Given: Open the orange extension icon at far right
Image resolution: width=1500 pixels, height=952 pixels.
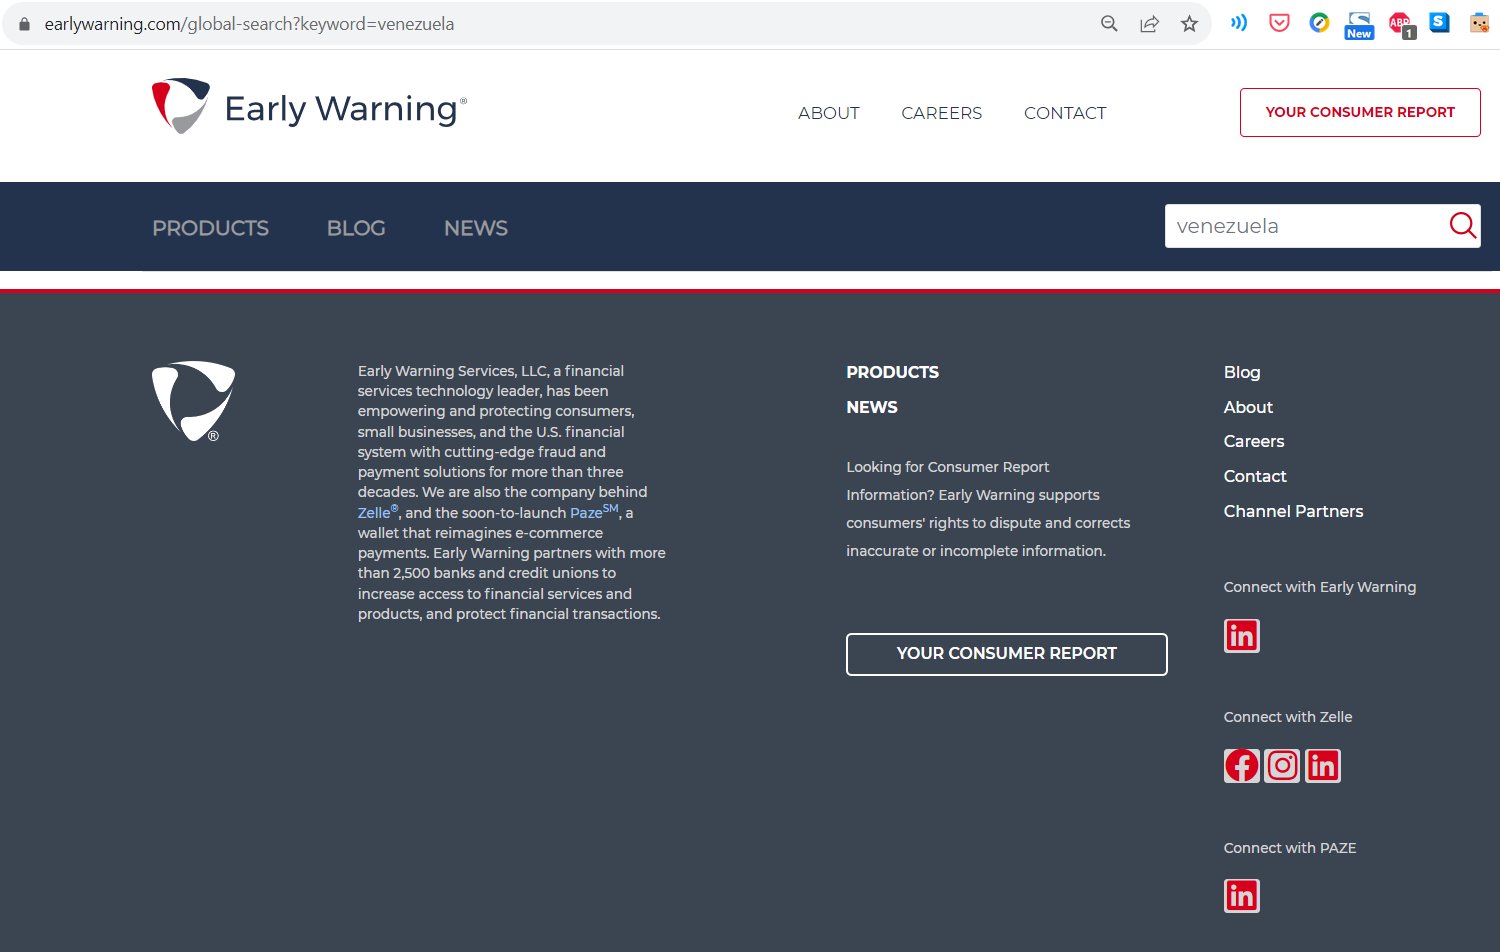Looking at the screenshot, I should [x=1479, y=23].
